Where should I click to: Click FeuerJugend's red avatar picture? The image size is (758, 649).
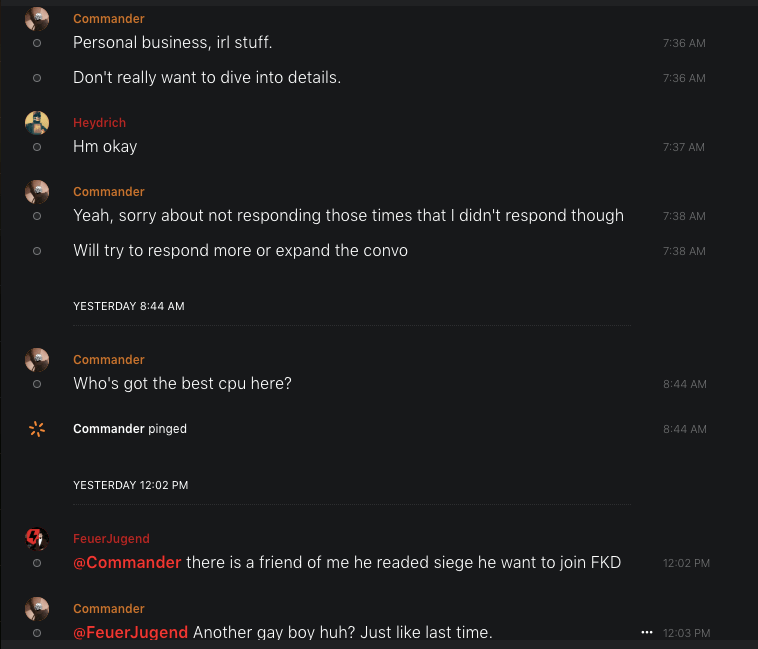coord(37,539)
